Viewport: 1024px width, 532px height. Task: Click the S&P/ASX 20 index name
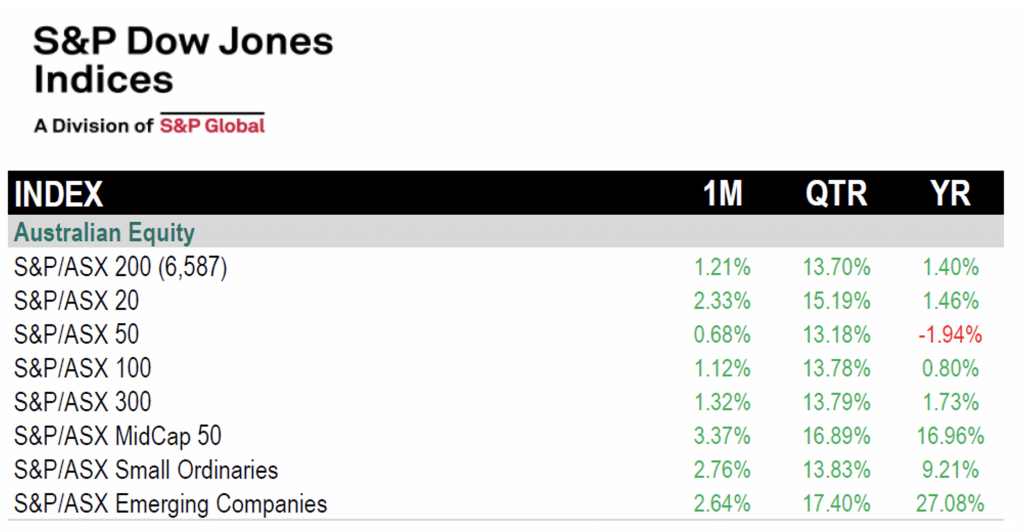coord(76,301)
